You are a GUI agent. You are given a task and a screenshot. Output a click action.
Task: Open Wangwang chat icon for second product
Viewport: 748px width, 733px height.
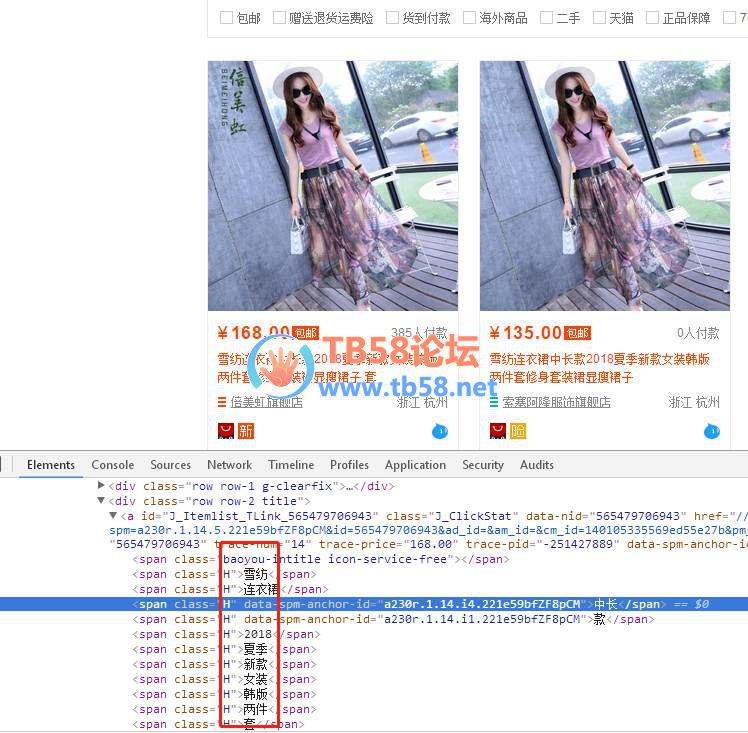(711, 431)
